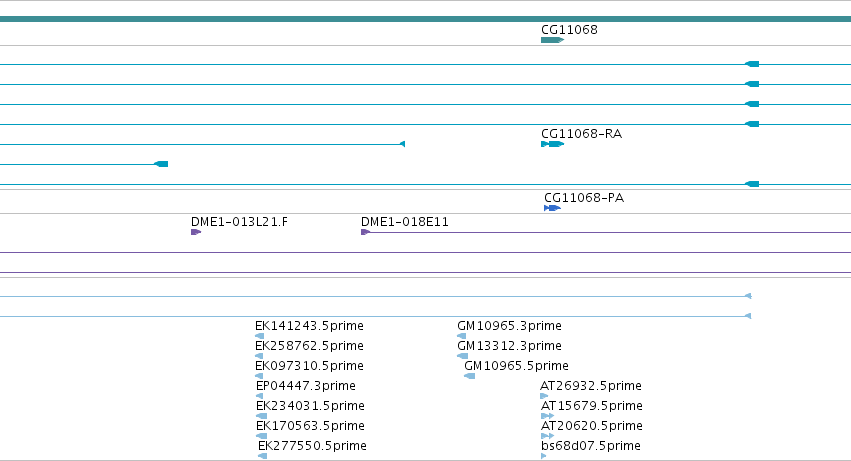Select the CG11068-RA transcript glyph
This screenshot has width=851, height=461.
tap(552, 144)
